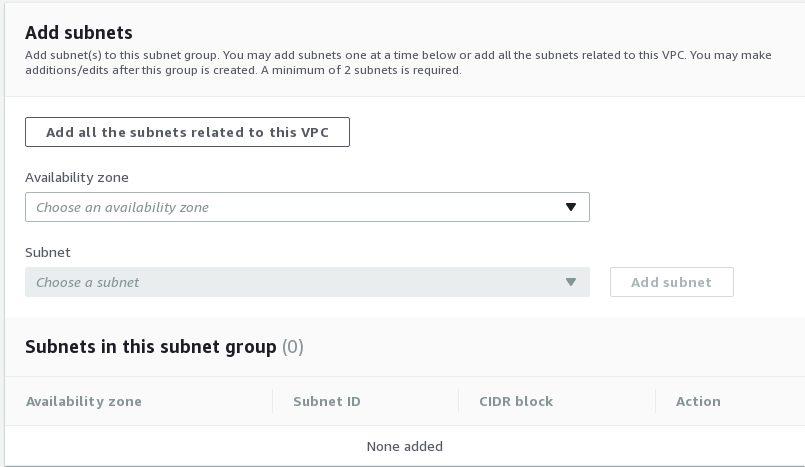Click the divider between Subnet ID and CIDR block
805x467 pixels.
click(458, 401)
